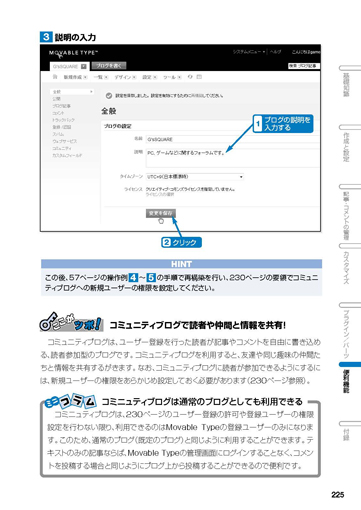Select ブログ記事 in the settings sidebar
361x510 pixels.
(x=61, y=106)
